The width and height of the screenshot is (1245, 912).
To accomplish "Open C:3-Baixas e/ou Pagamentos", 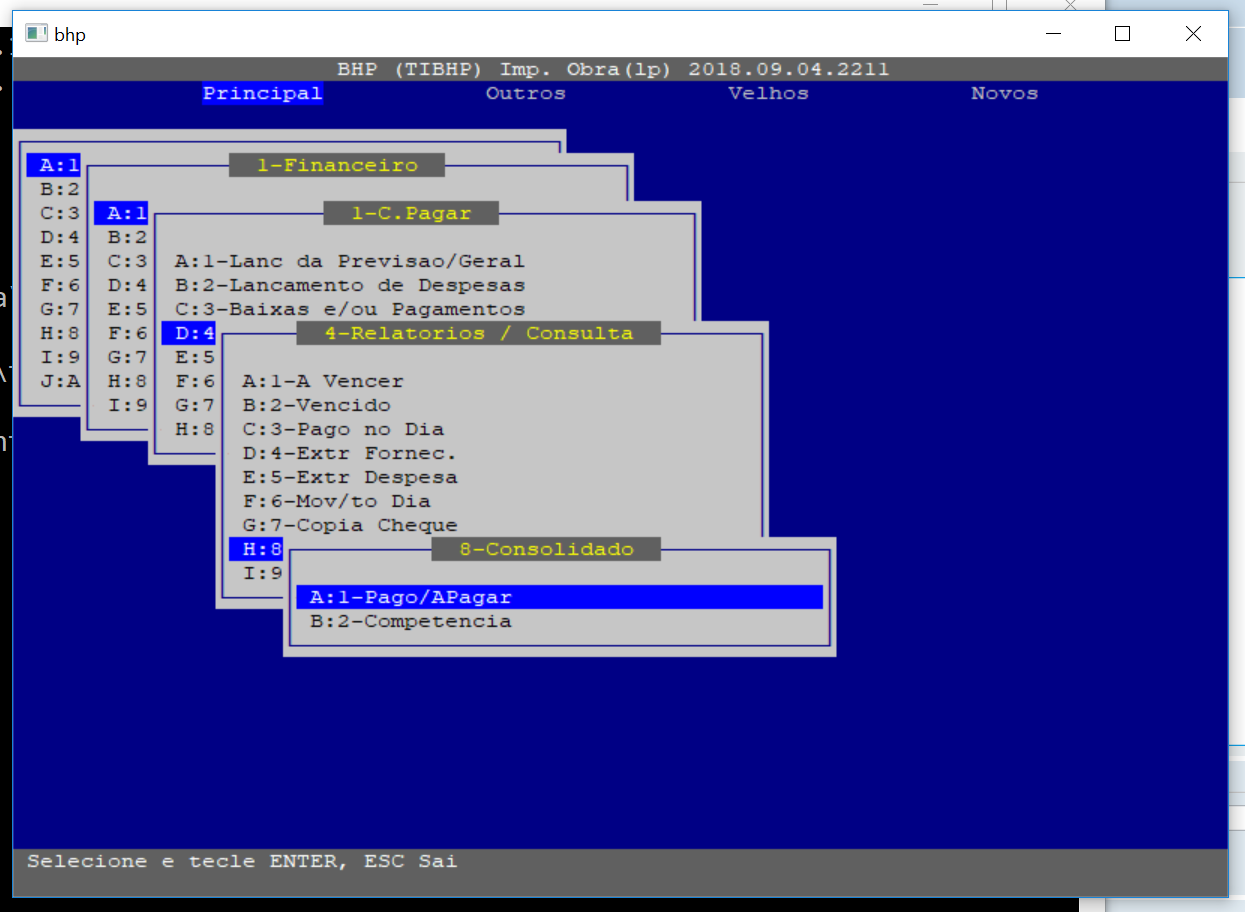I will (x=349, y=309).
